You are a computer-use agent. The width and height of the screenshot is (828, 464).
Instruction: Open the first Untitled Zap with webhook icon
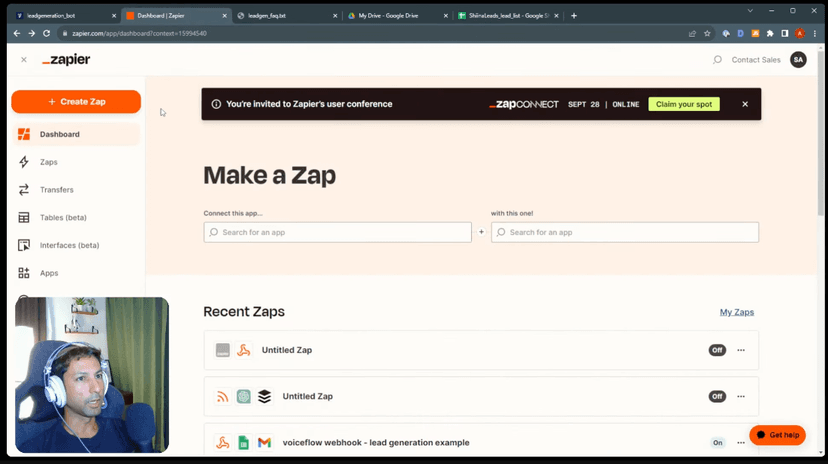(x=287, y=350)
